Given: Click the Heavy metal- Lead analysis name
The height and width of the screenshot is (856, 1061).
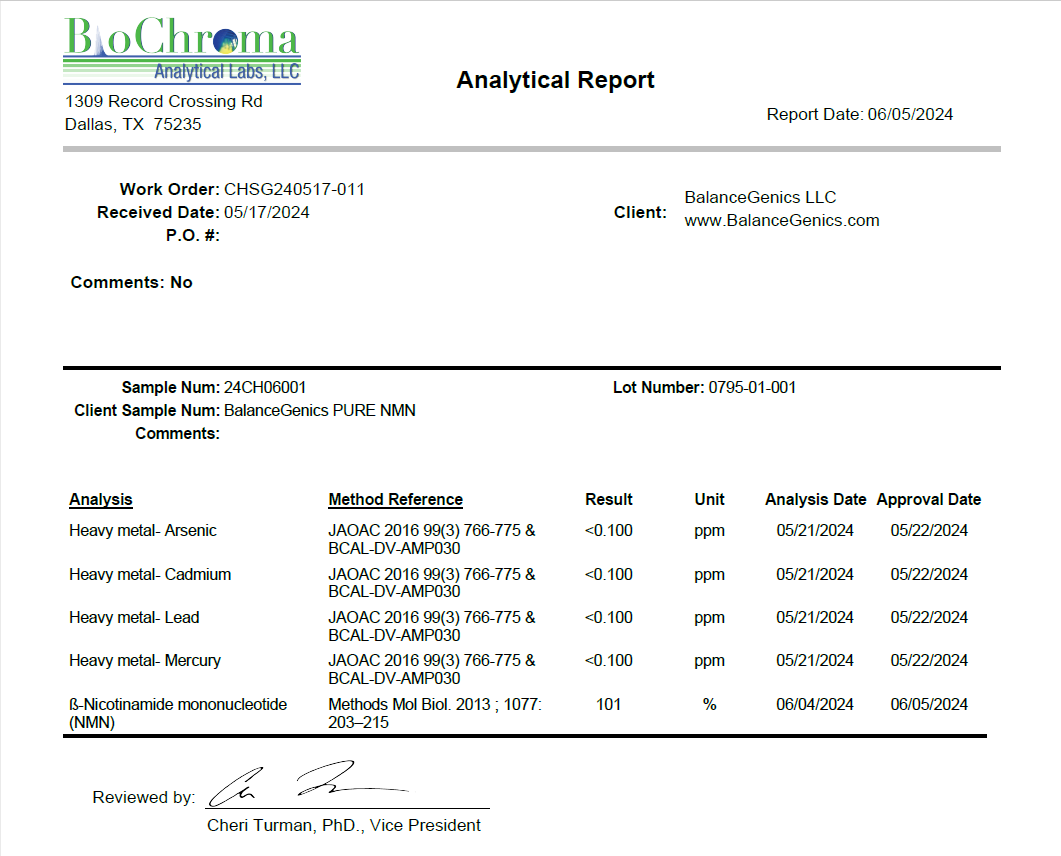Looking at the screenshot, I should 134,618.
